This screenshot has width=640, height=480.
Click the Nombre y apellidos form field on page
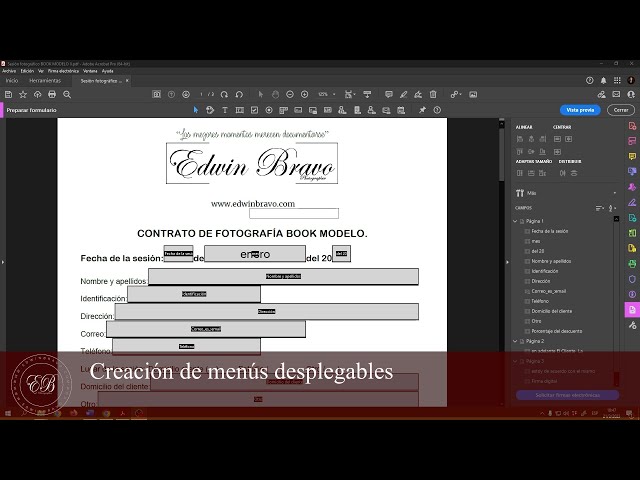pos(283,277)
